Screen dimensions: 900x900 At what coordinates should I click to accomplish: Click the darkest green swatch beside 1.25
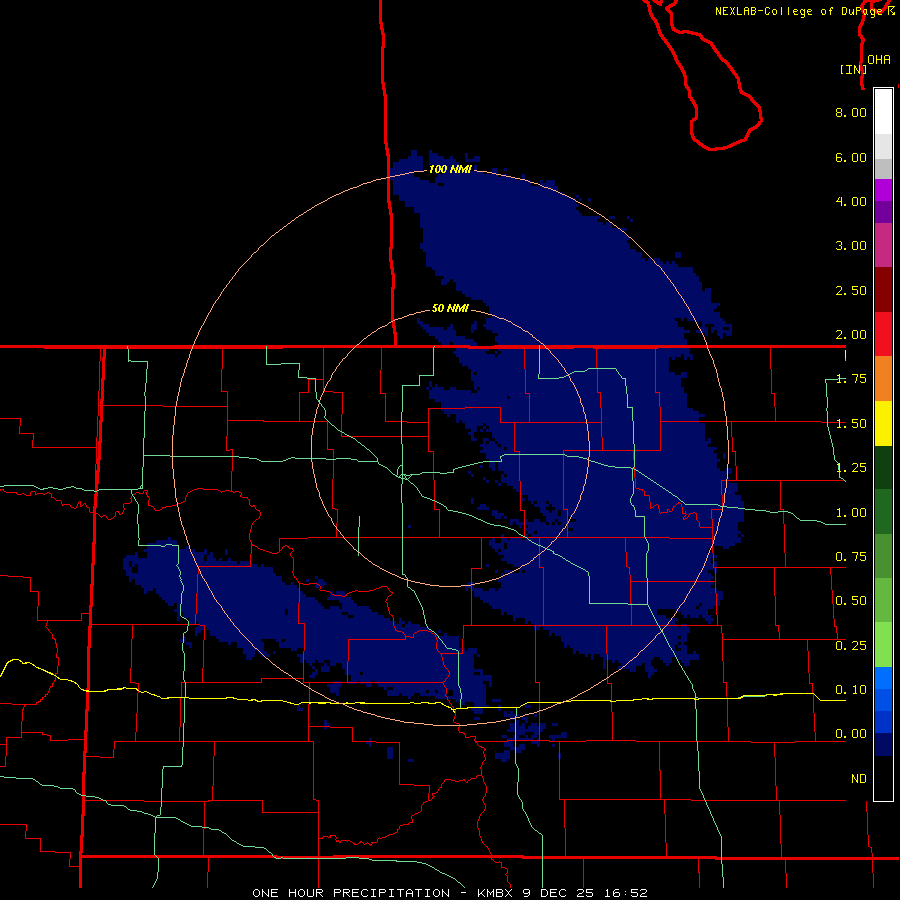(x=883, y=467)
